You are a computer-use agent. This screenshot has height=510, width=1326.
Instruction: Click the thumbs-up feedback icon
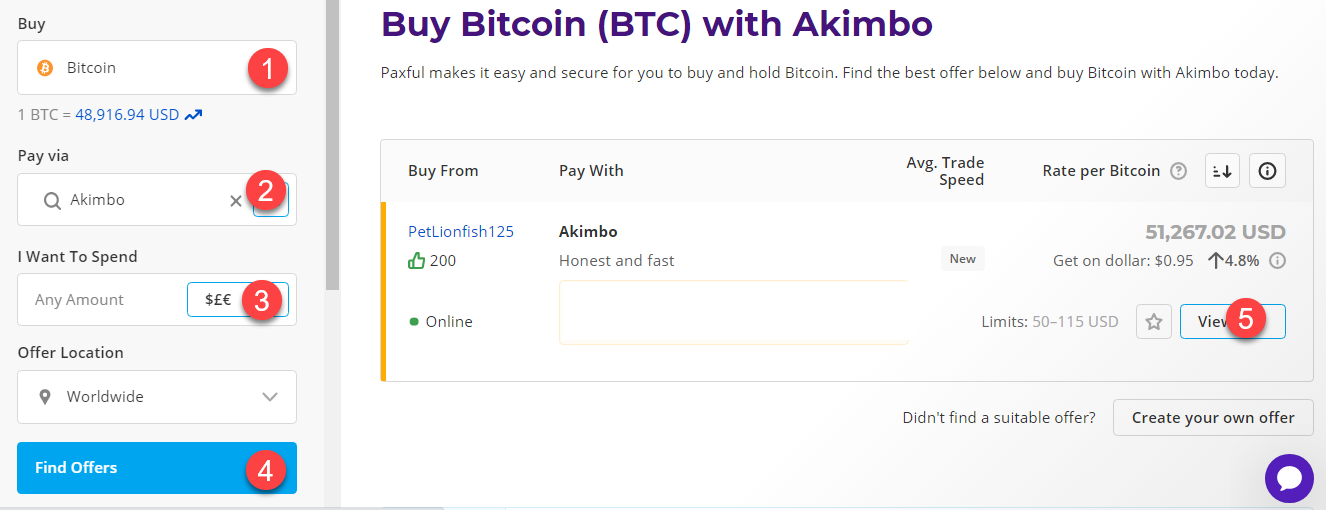click(417, 260)
